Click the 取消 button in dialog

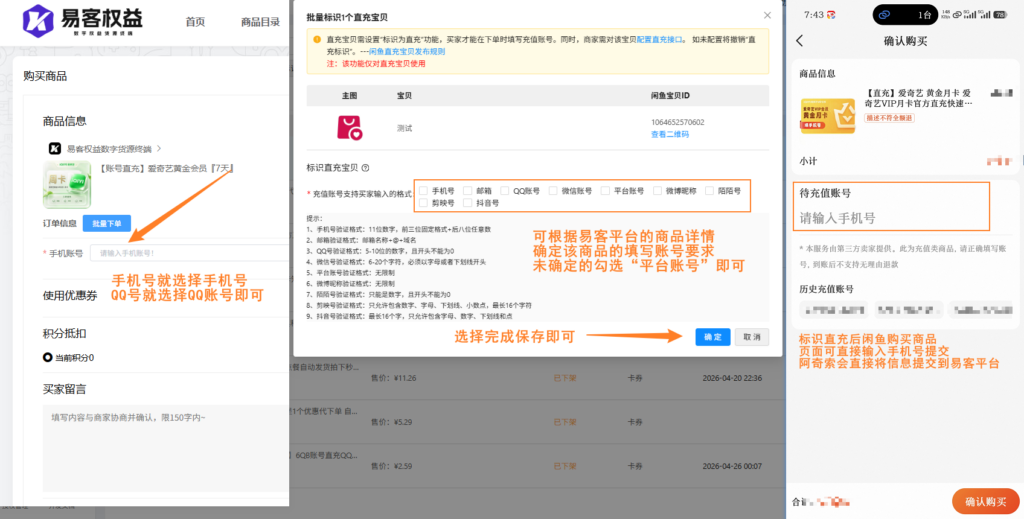click(752, 337)
